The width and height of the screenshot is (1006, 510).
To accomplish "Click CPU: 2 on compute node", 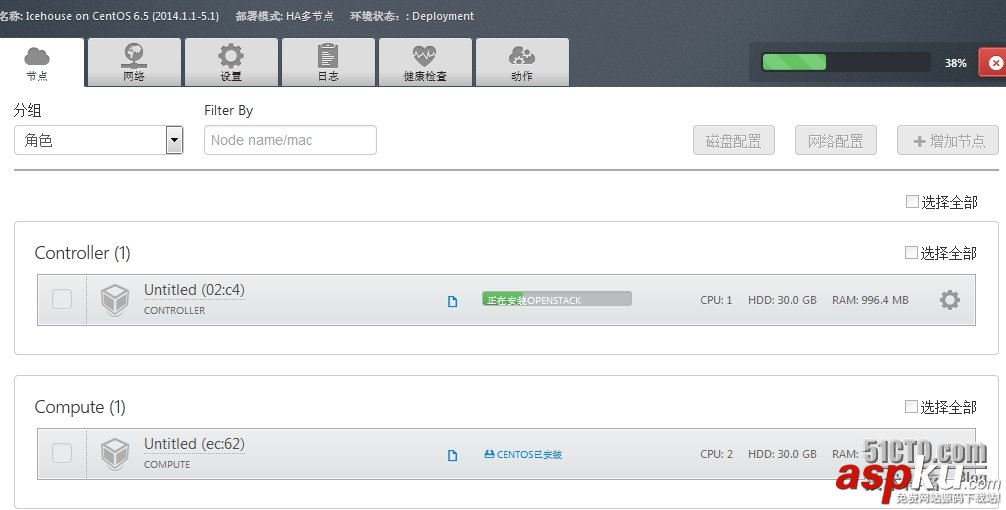I will point(716,454).
